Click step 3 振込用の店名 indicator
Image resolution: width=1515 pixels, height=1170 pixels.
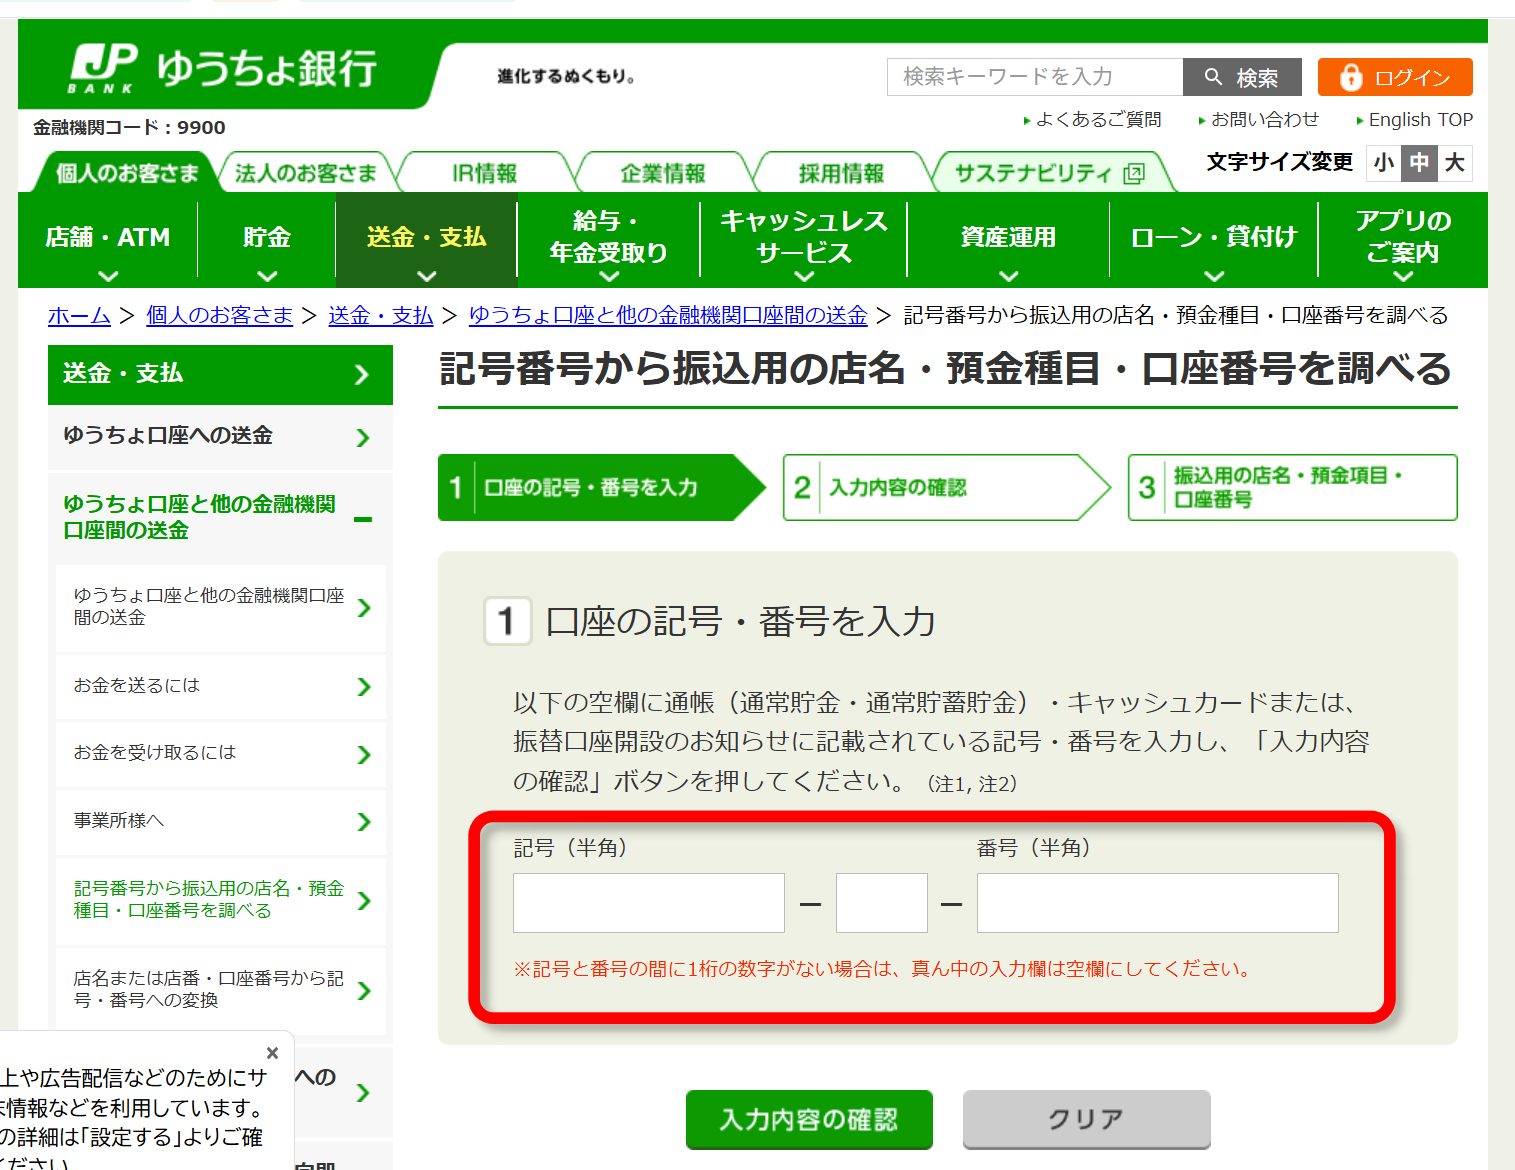point(1292,488)
